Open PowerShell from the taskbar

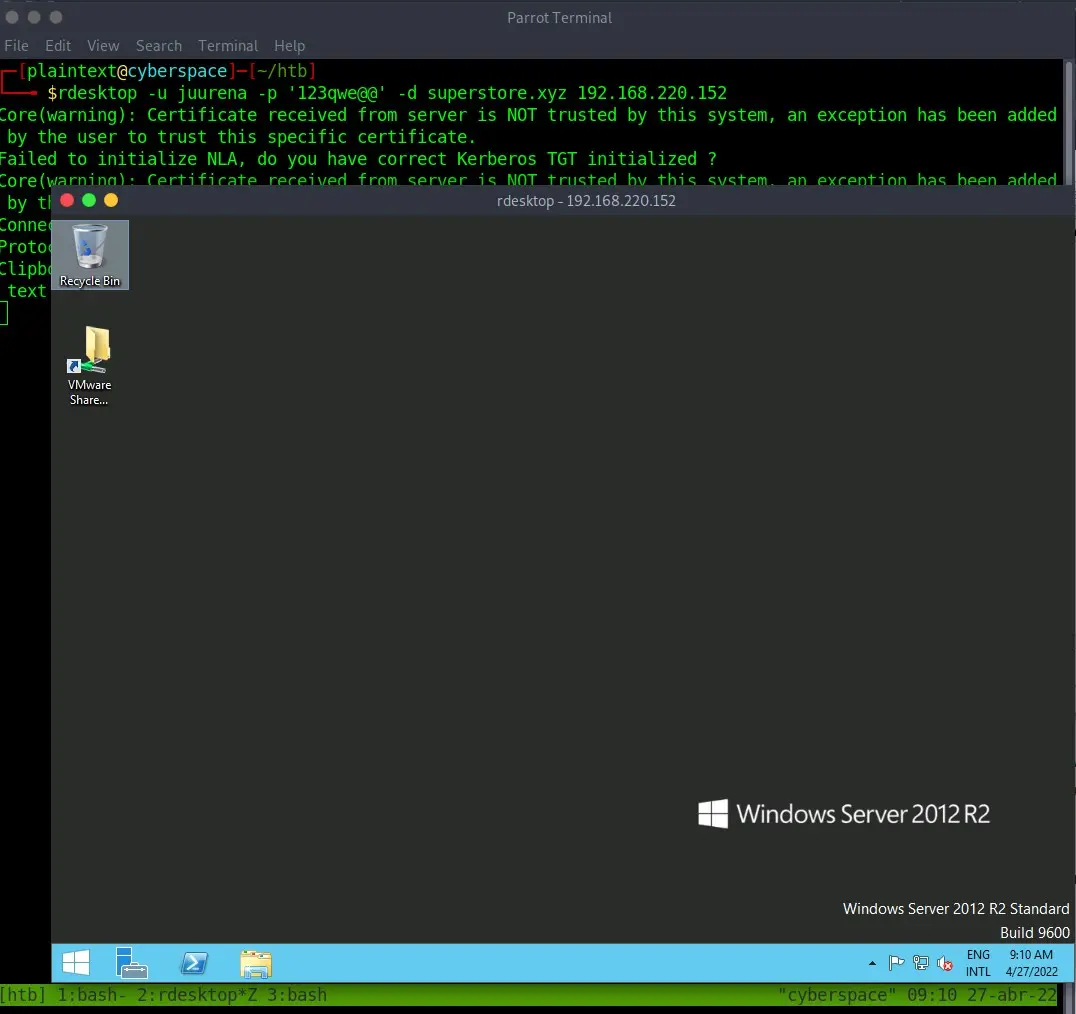pos(194,963)
